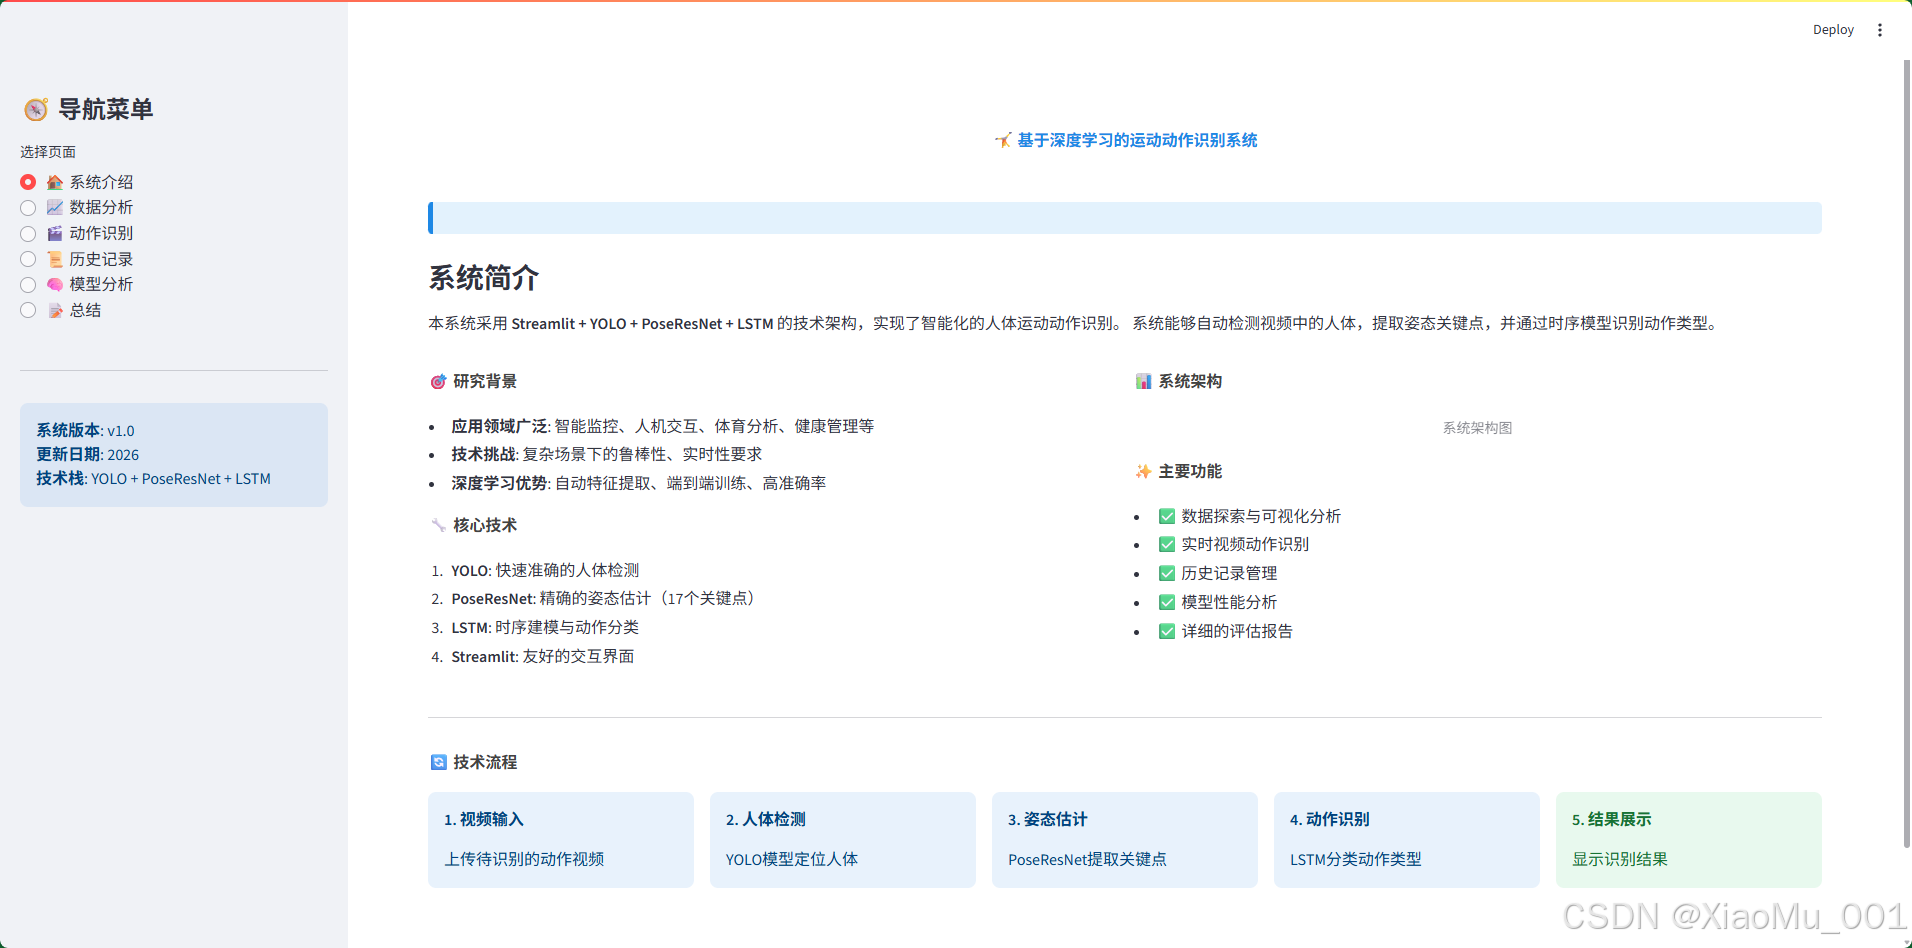Click the 技术栈 line in sidebar
Screen dimensions: 1912x948
tap(153, 479)
